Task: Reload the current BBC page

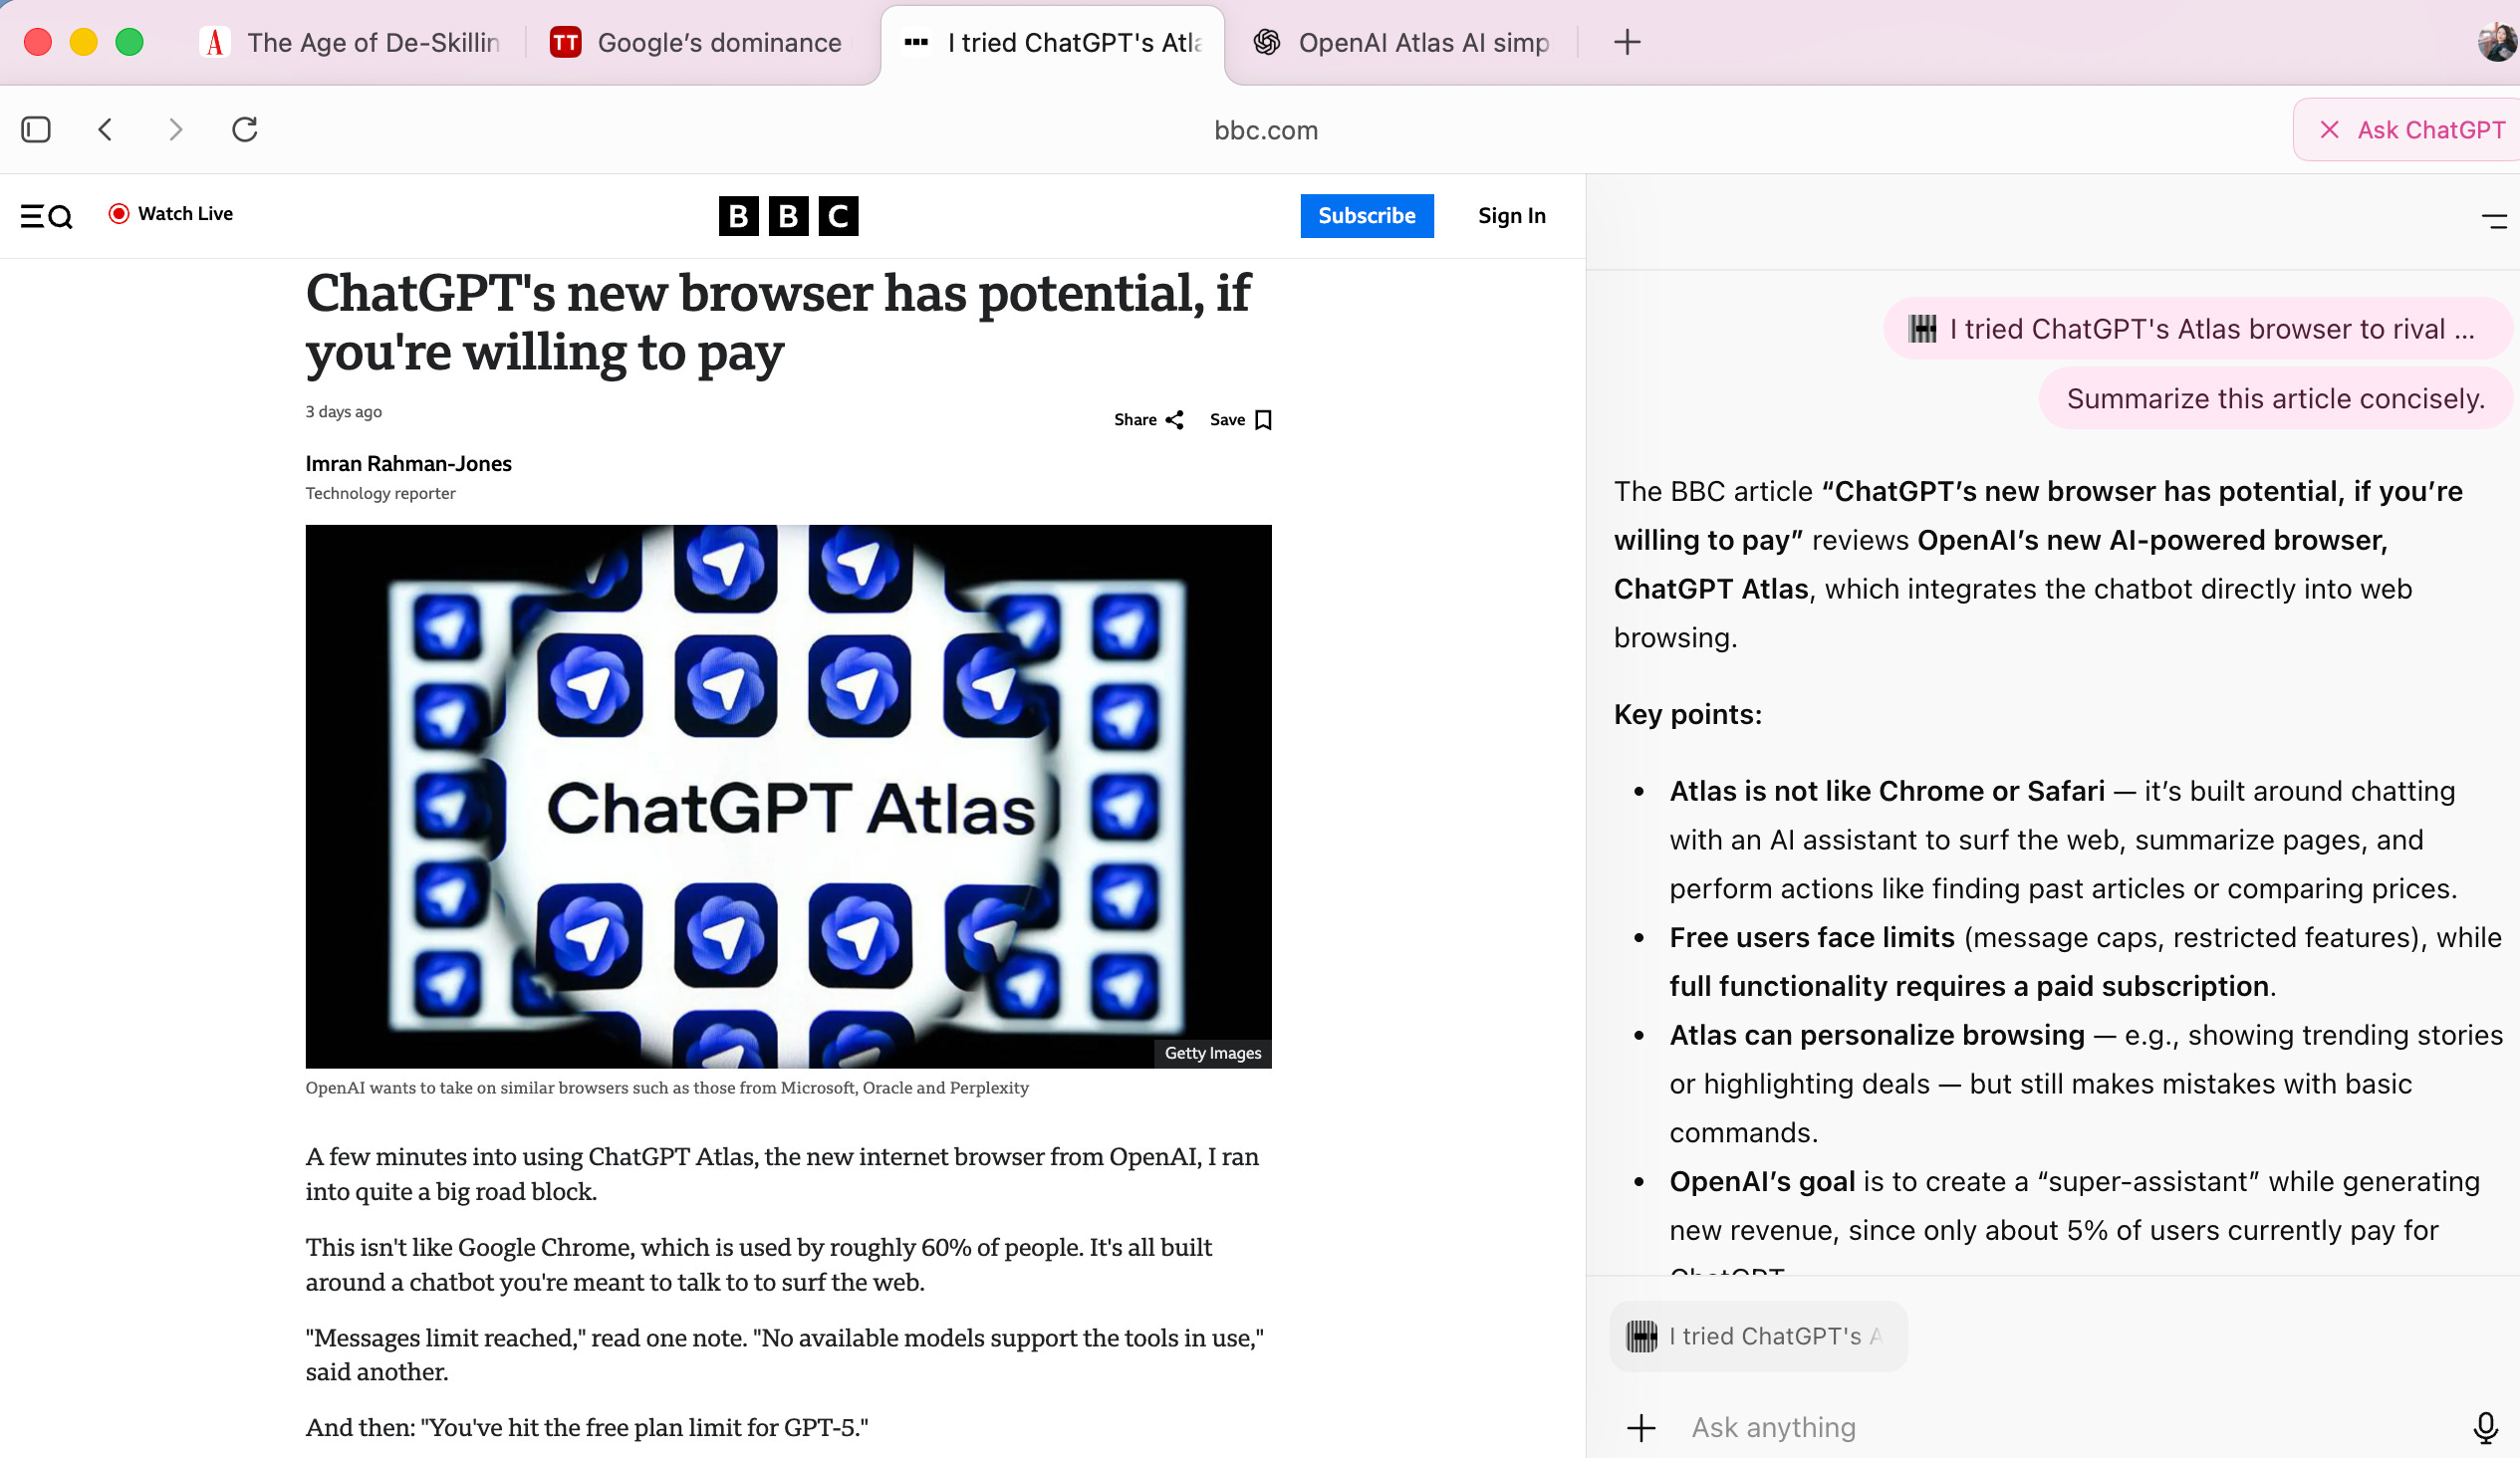Action: tap(245, 130)
